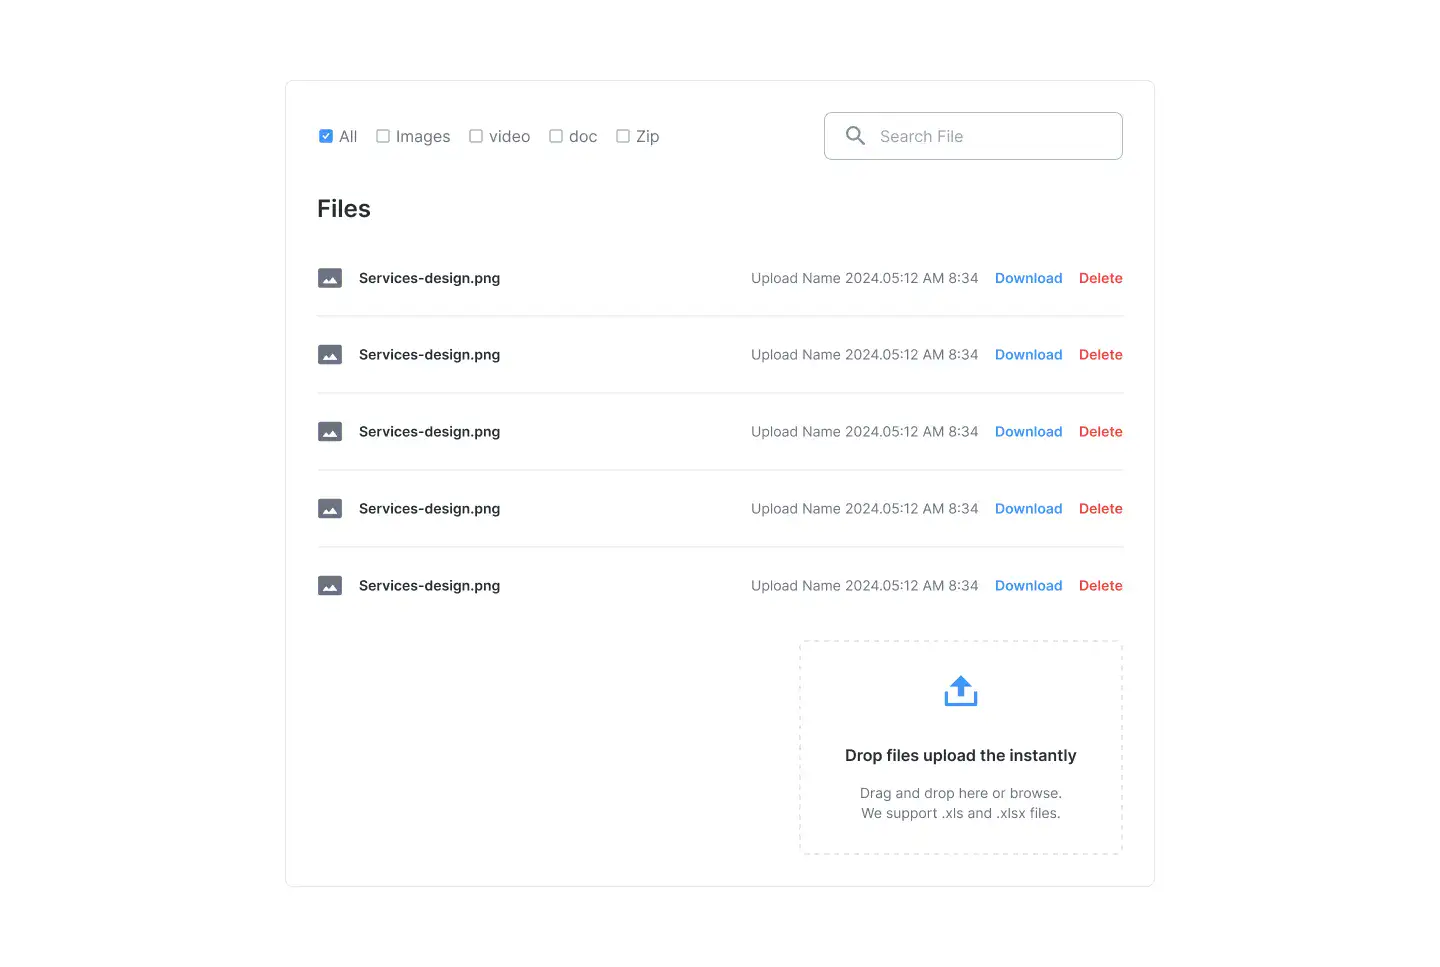Click the image icon in the fourth file row
1440x967 pixels.
pos(330,509)
